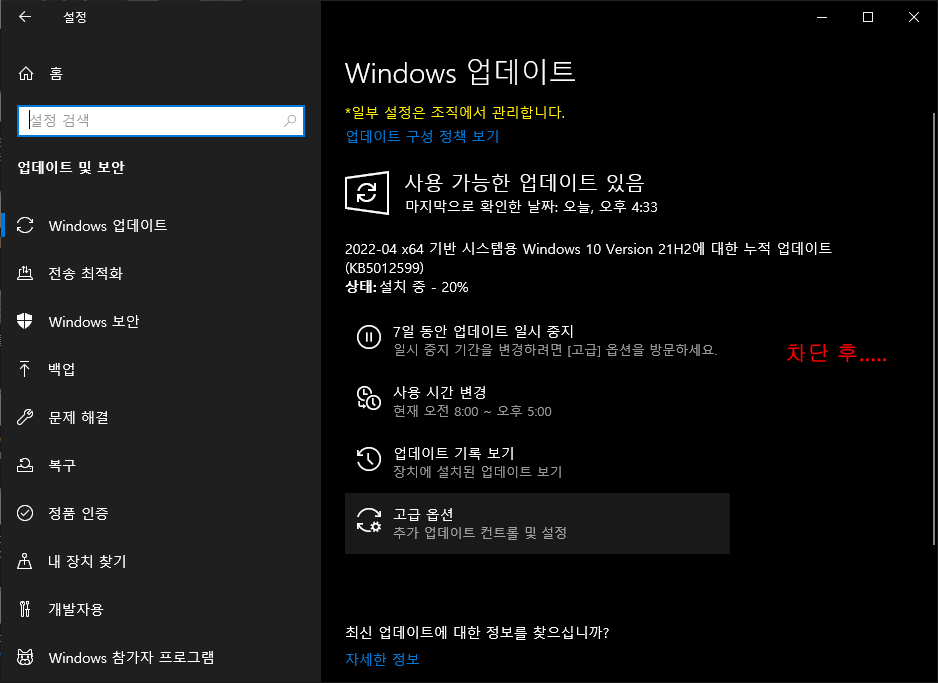Click the 내 장치 찾기 icon
The width and height of the screenshot is (938, 683).
click(x=25, y=561)
